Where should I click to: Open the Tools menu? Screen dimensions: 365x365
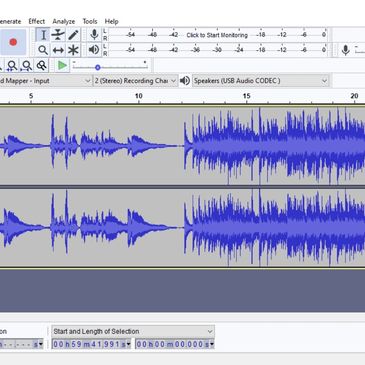(x=90, y=21)
